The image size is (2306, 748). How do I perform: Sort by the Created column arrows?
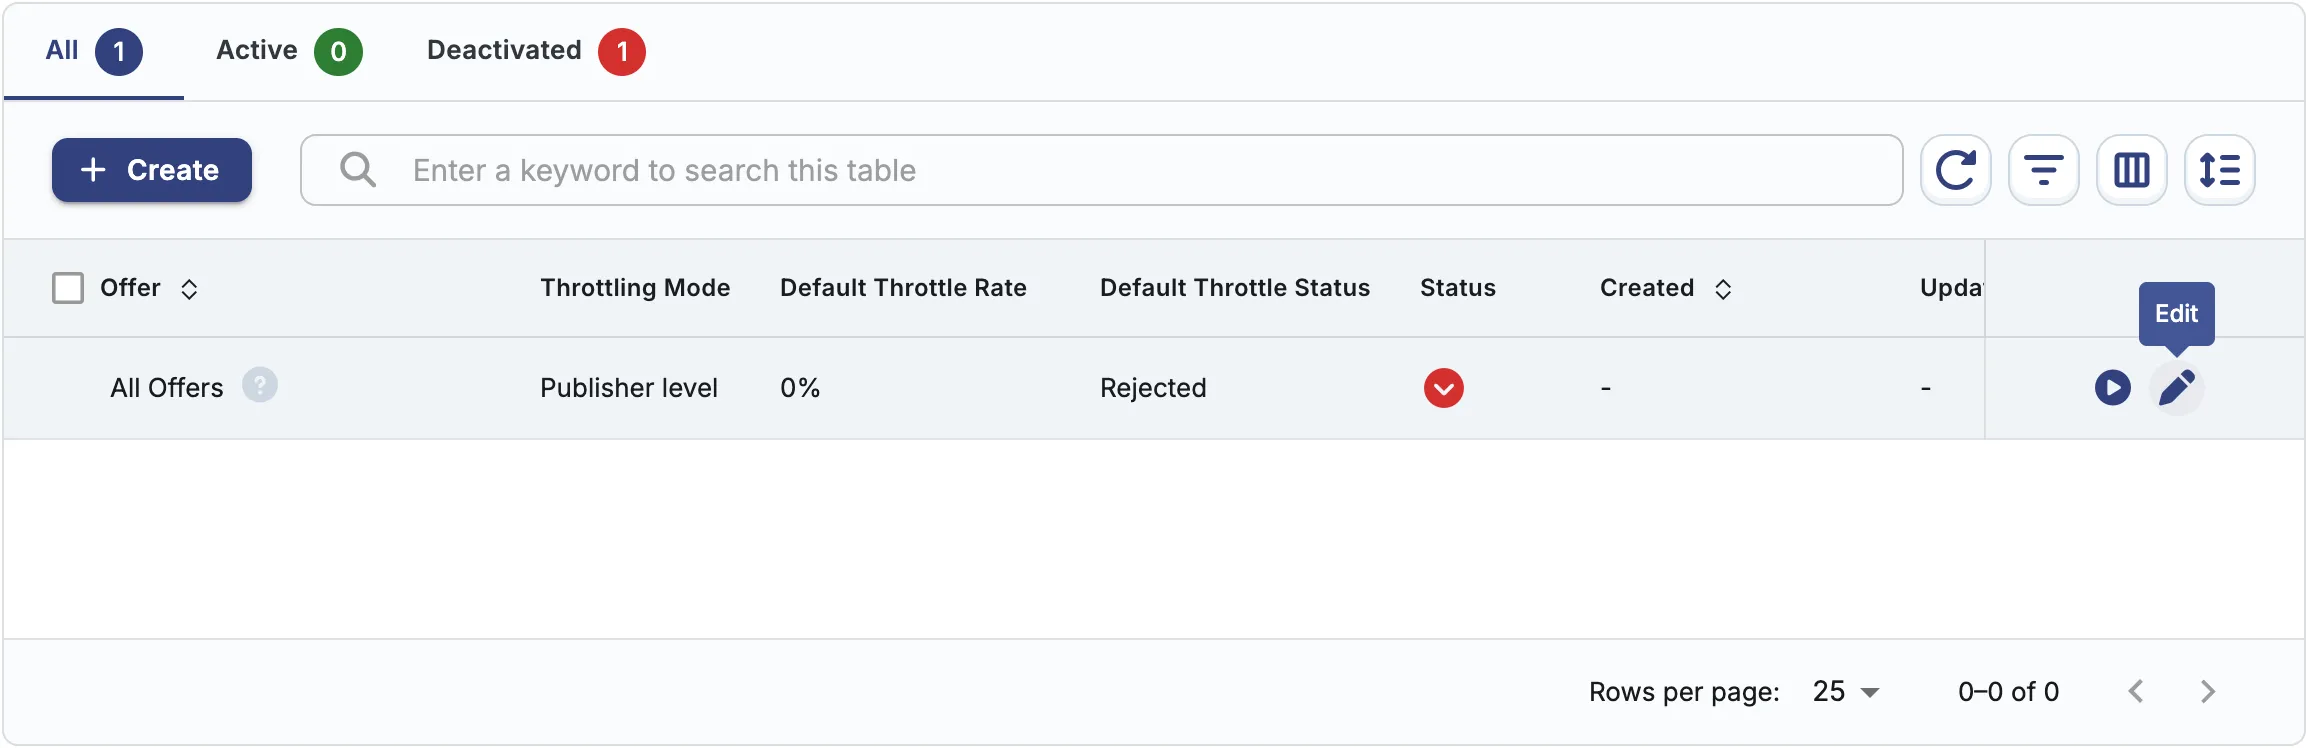click(1723, 289)
